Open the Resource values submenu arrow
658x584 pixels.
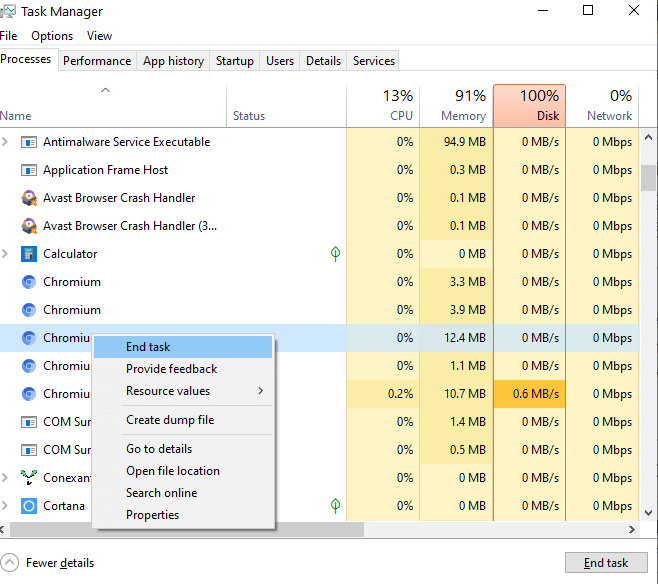(x=261, y=391)
